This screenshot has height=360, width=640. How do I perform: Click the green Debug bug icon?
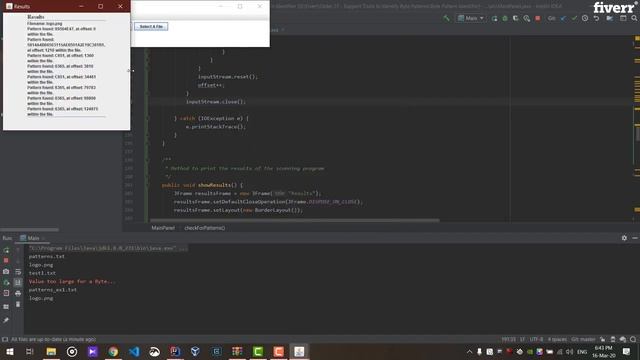505,18
